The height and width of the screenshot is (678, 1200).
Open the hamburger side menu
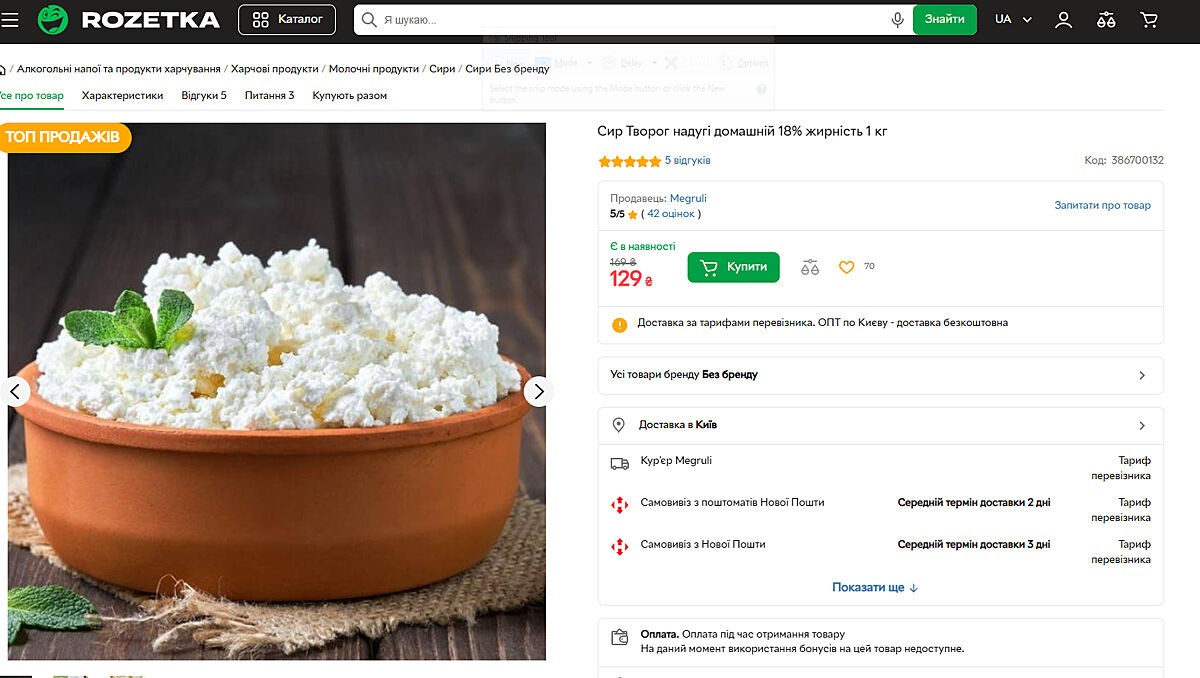pos(9,20)
